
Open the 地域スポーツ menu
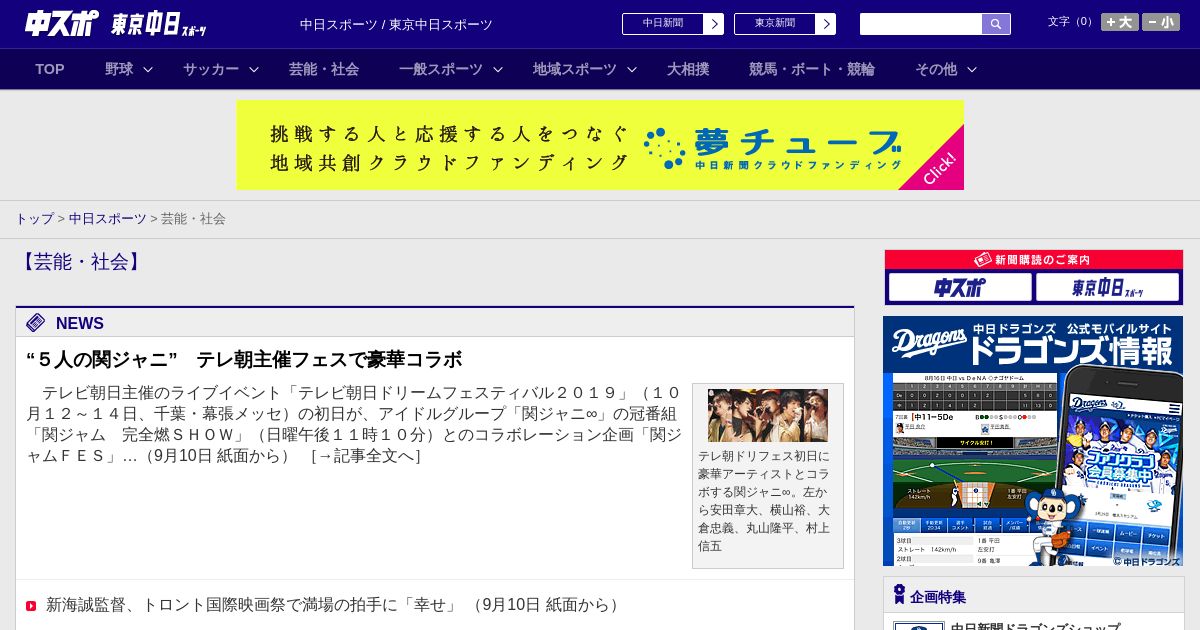point(575,69)
